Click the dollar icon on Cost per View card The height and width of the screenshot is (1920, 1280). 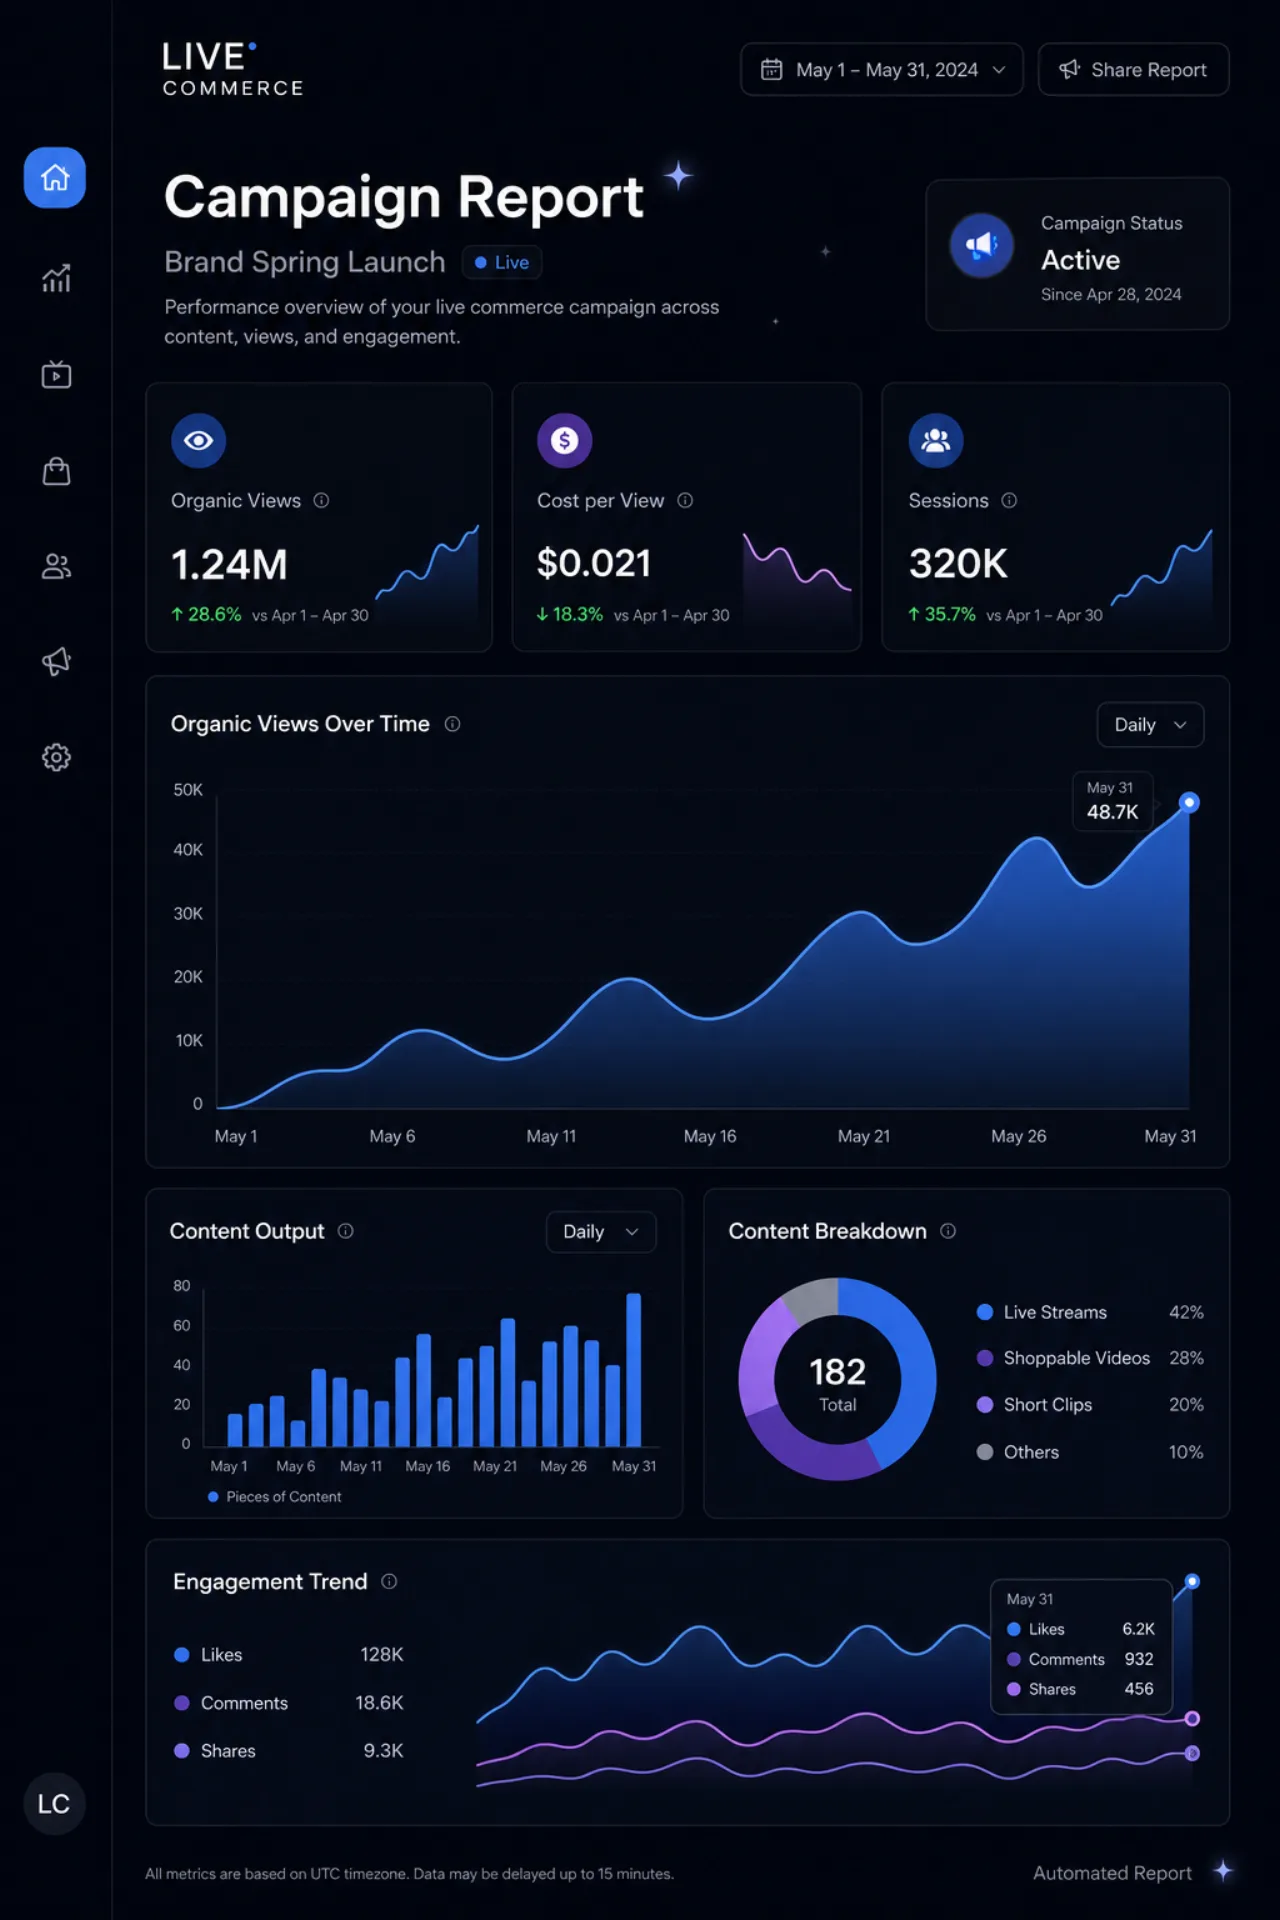pyautogui.click(x=565, y=440)
